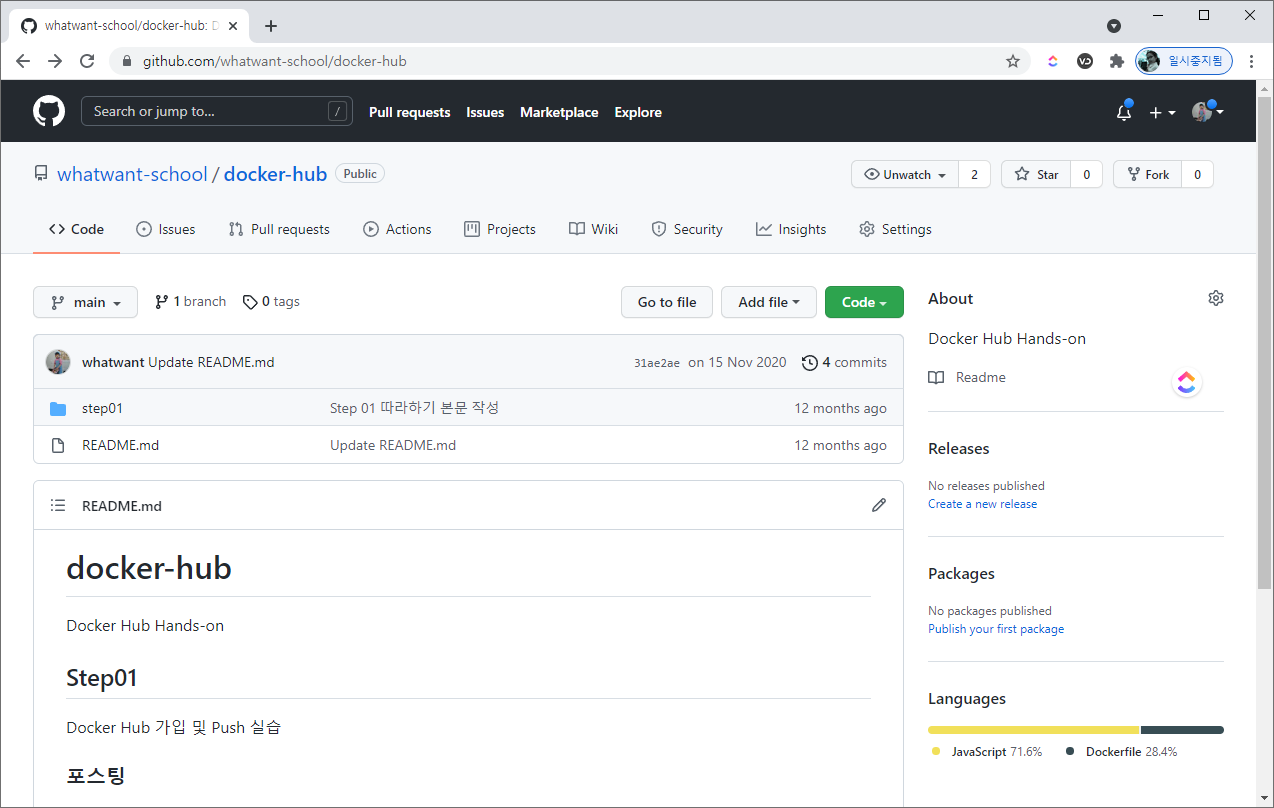Open About settings gear icon
The height and width of the screenshot is (808, 1274).
1216,298
